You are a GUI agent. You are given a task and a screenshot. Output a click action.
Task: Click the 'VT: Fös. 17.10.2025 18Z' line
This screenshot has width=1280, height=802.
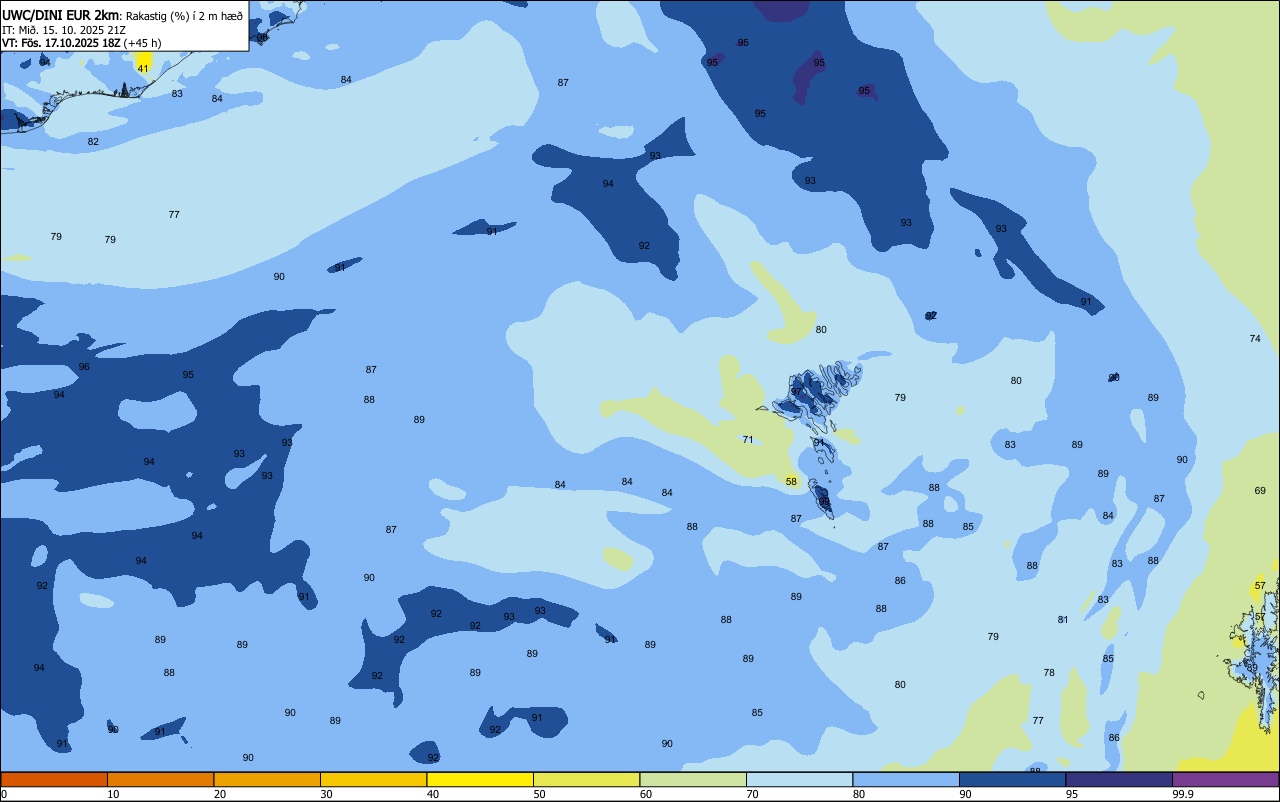tap(61, 43)
